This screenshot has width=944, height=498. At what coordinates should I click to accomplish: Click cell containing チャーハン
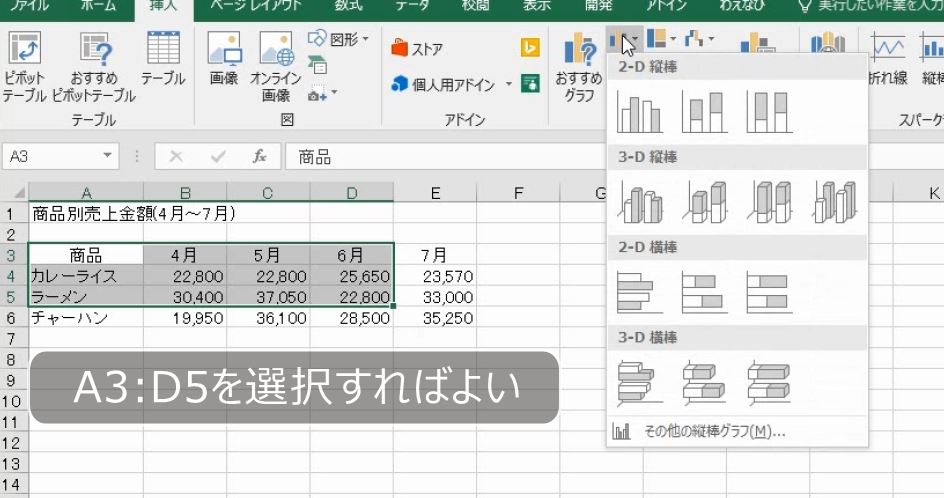tap(85, 318)
